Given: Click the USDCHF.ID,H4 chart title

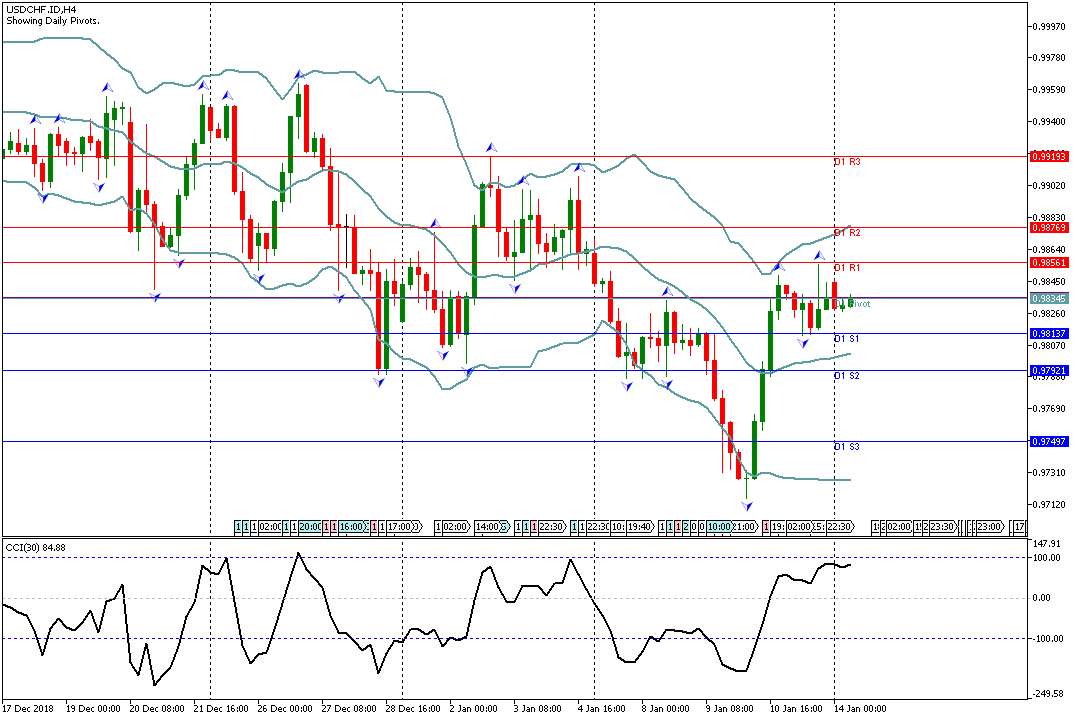Looking at the screenshot, I should tap(41, 10).
